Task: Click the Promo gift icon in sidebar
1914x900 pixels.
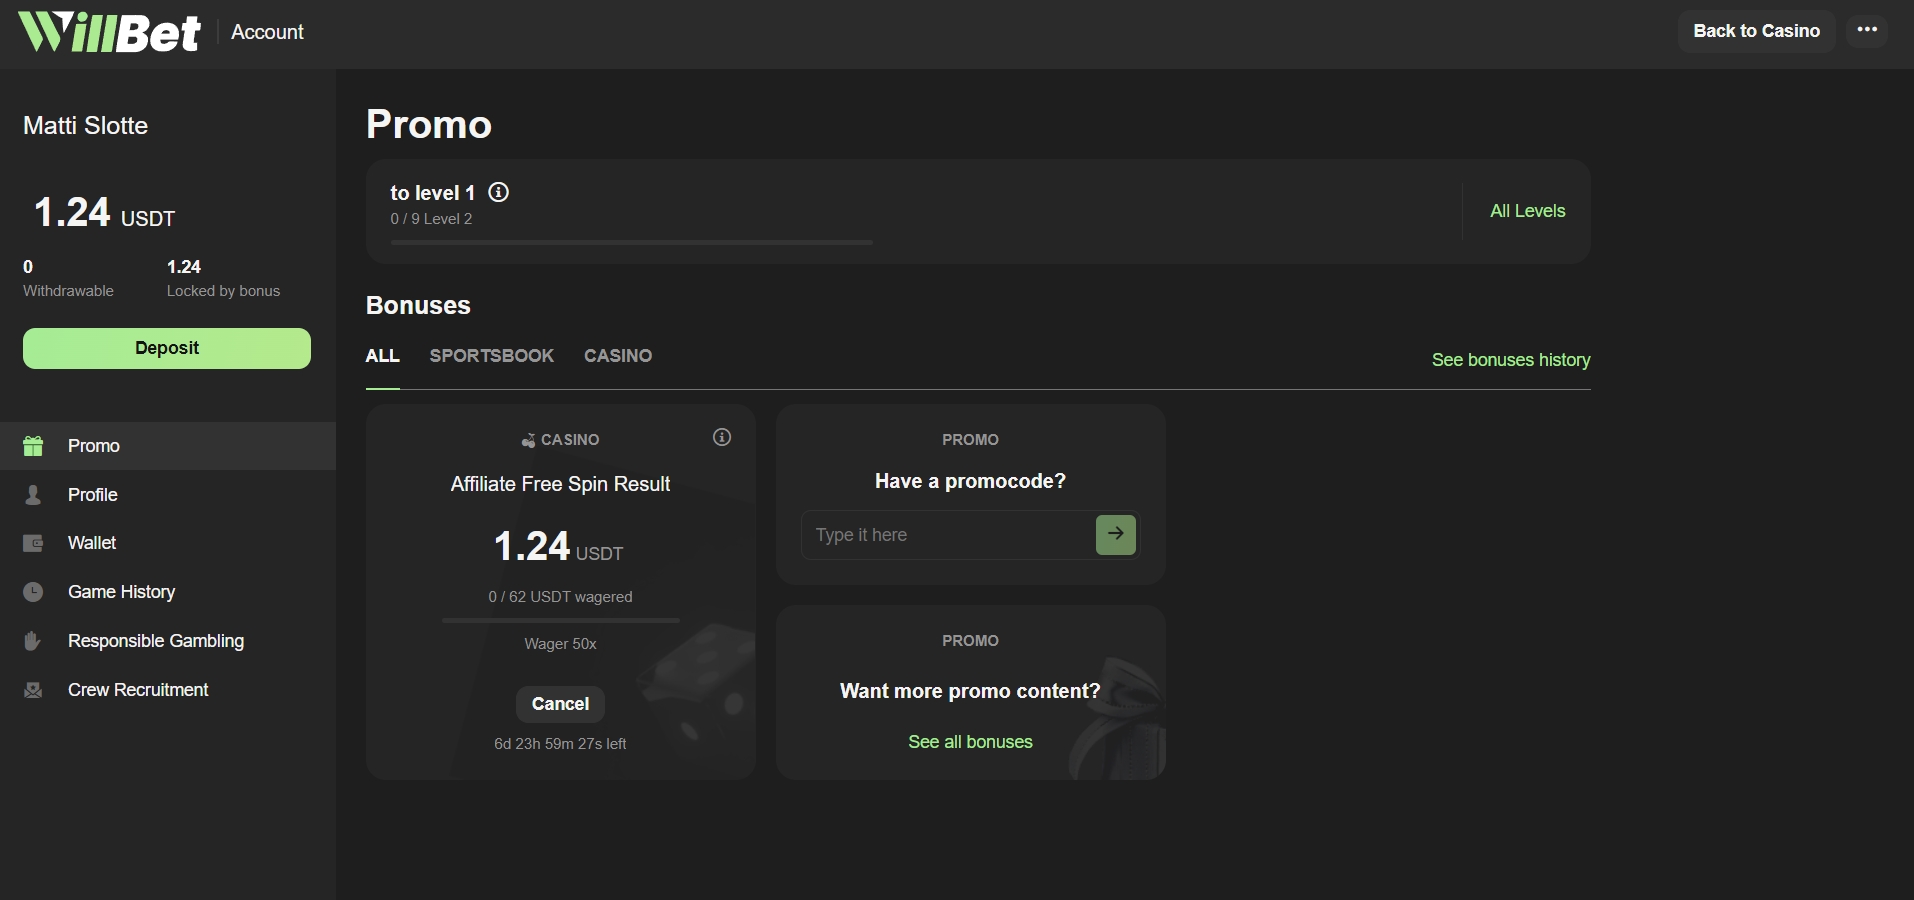Action: (x=33, y=446)
